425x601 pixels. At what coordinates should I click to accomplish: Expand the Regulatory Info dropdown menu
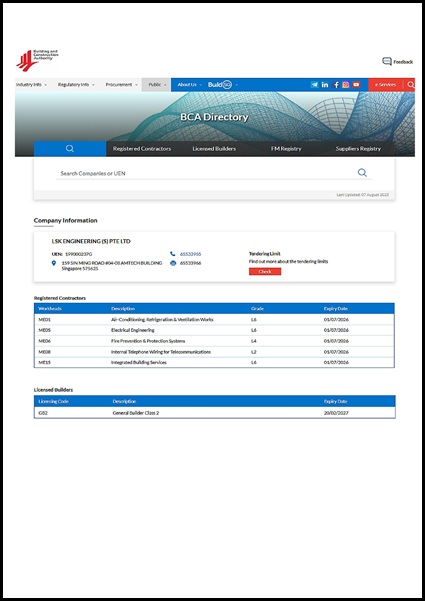click(76, 85)
